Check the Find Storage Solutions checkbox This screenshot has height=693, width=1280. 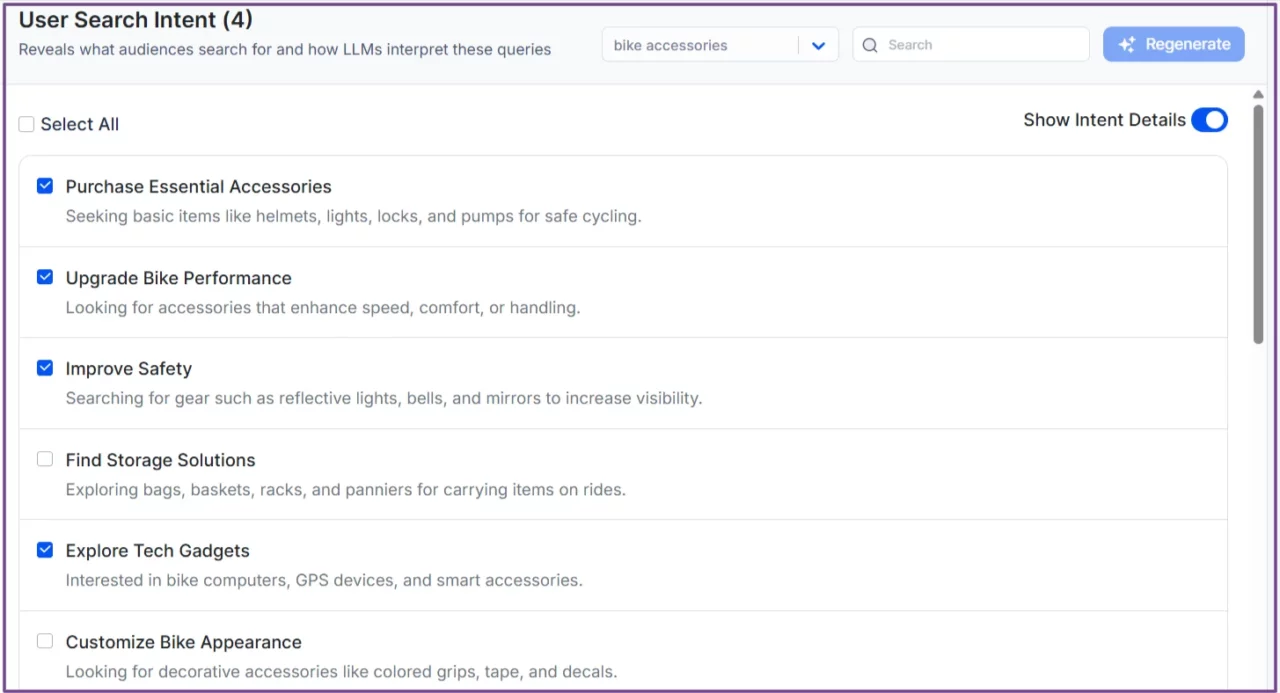click(44, 458)
